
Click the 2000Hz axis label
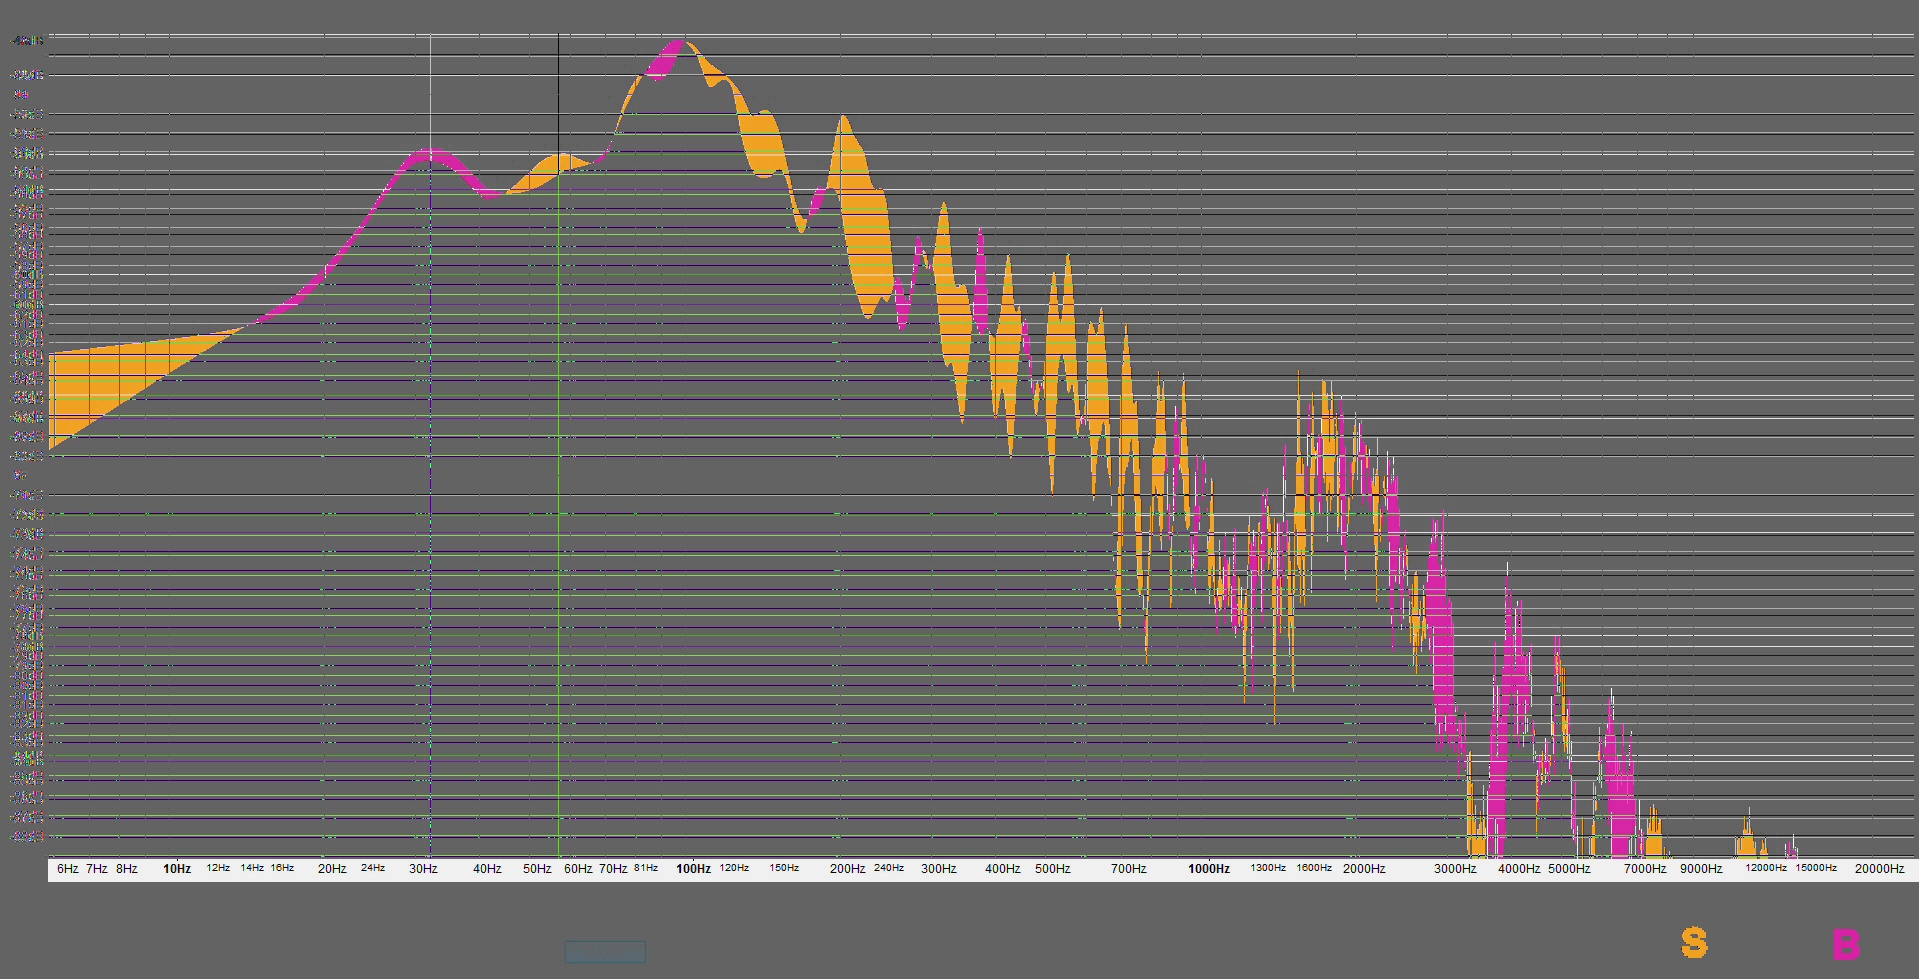click(x=1366, y=869)
